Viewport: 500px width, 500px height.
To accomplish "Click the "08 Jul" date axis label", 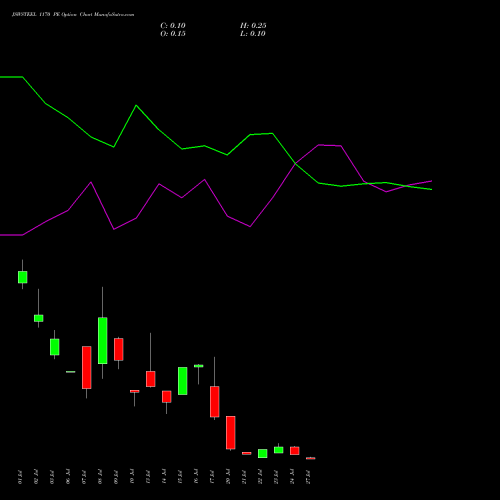I will 100,477.
